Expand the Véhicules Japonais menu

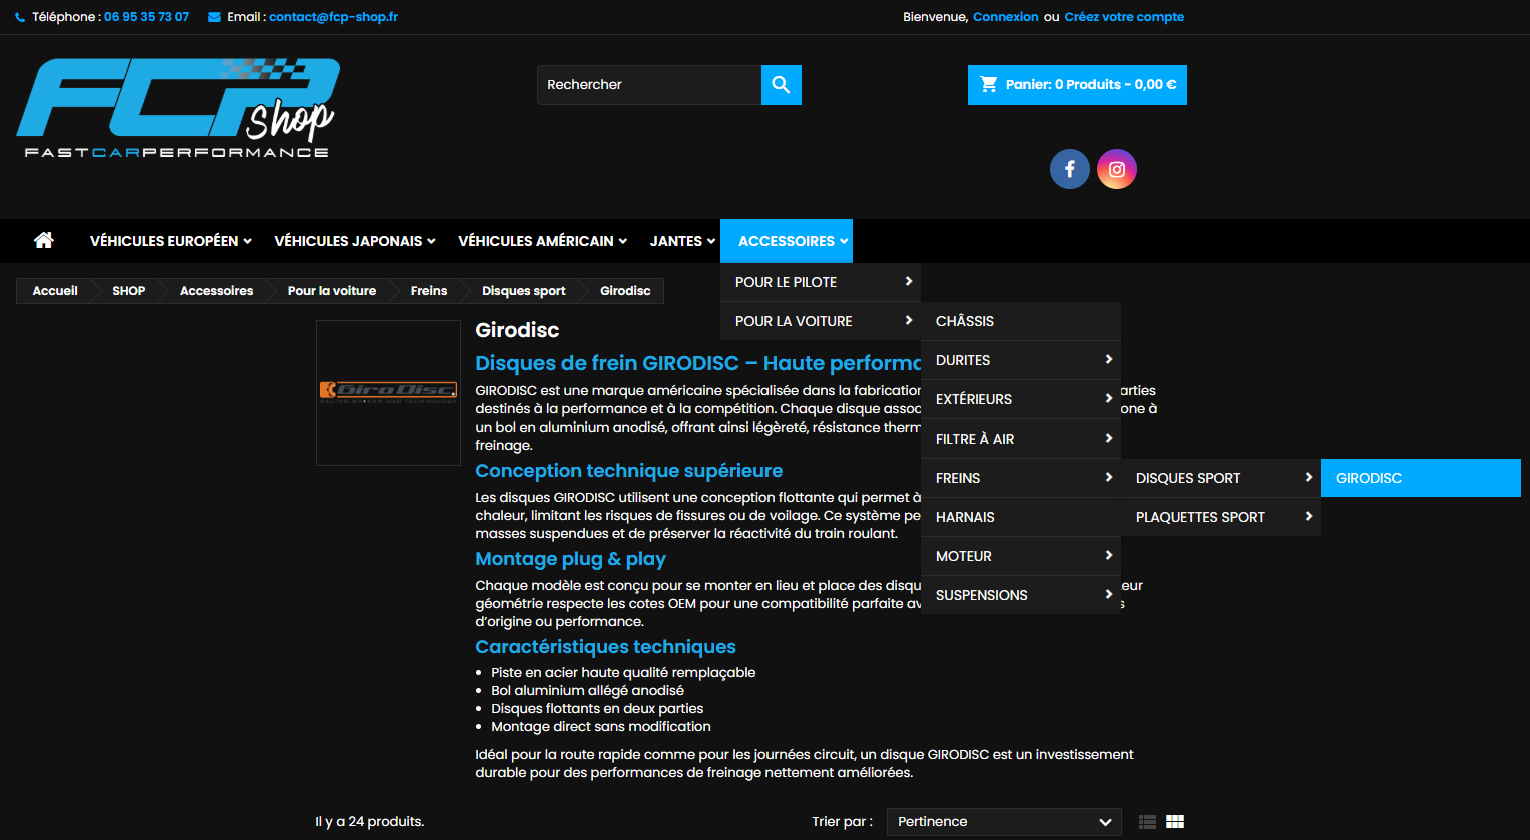click(355, 241)
